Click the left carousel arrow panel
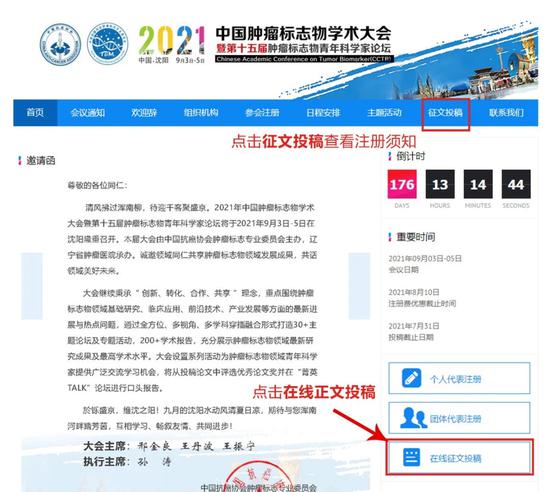This screenshot has width=550, height=492. point(32,286)
